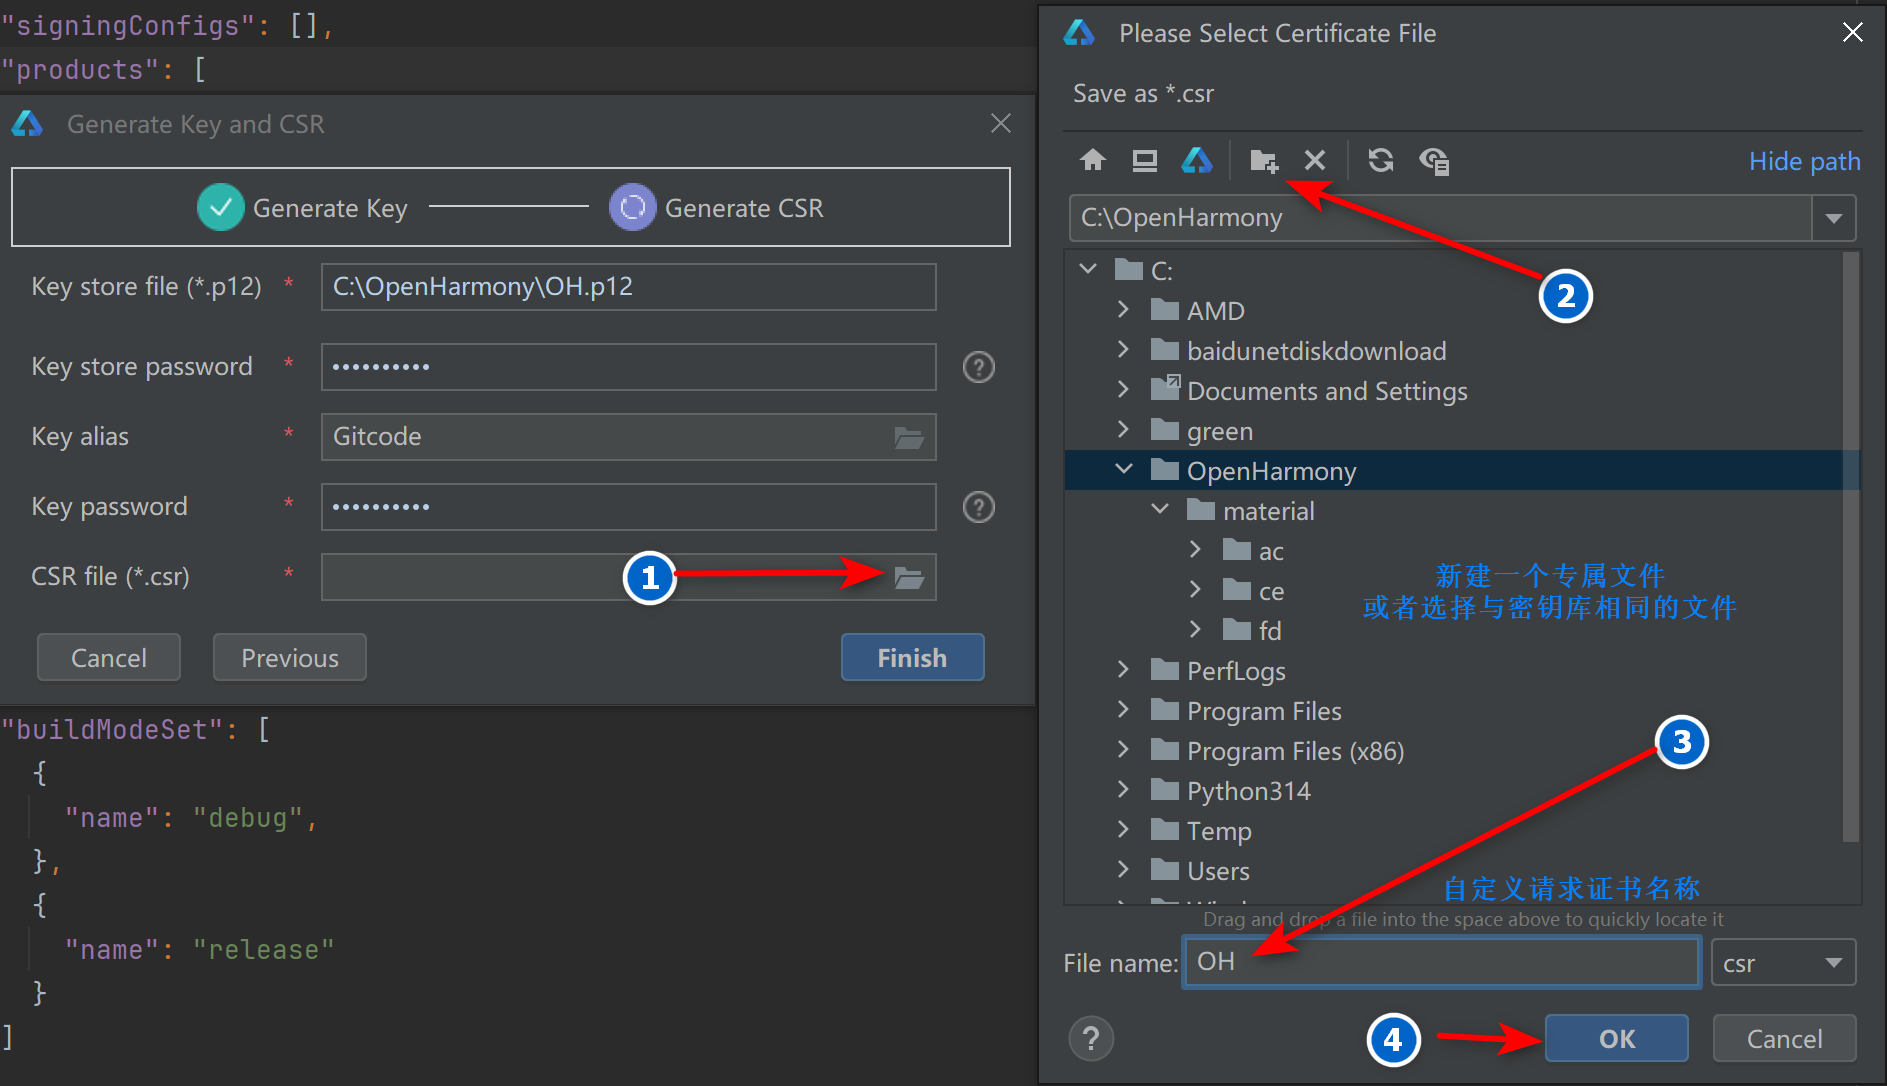
Task: Browse for CSR file folder icon
Action: coord(909,577)
